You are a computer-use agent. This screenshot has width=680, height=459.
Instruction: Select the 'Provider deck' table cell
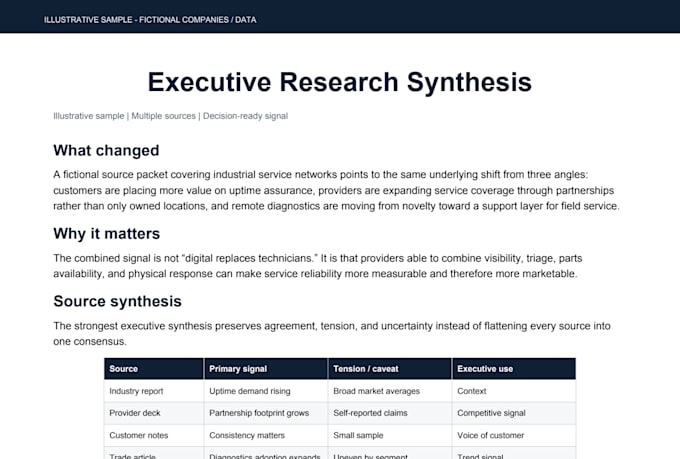[154, 413]
